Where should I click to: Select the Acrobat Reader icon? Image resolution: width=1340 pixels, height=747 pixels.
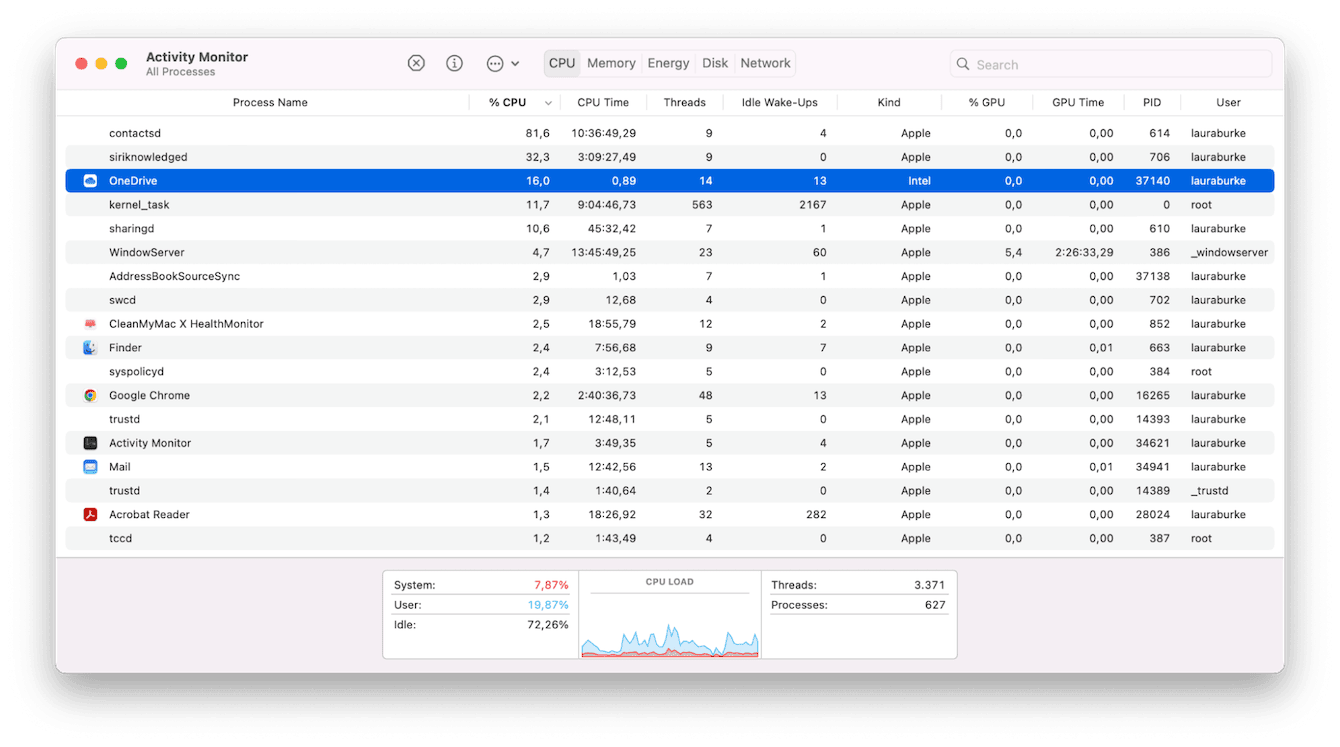coord(91,514)
